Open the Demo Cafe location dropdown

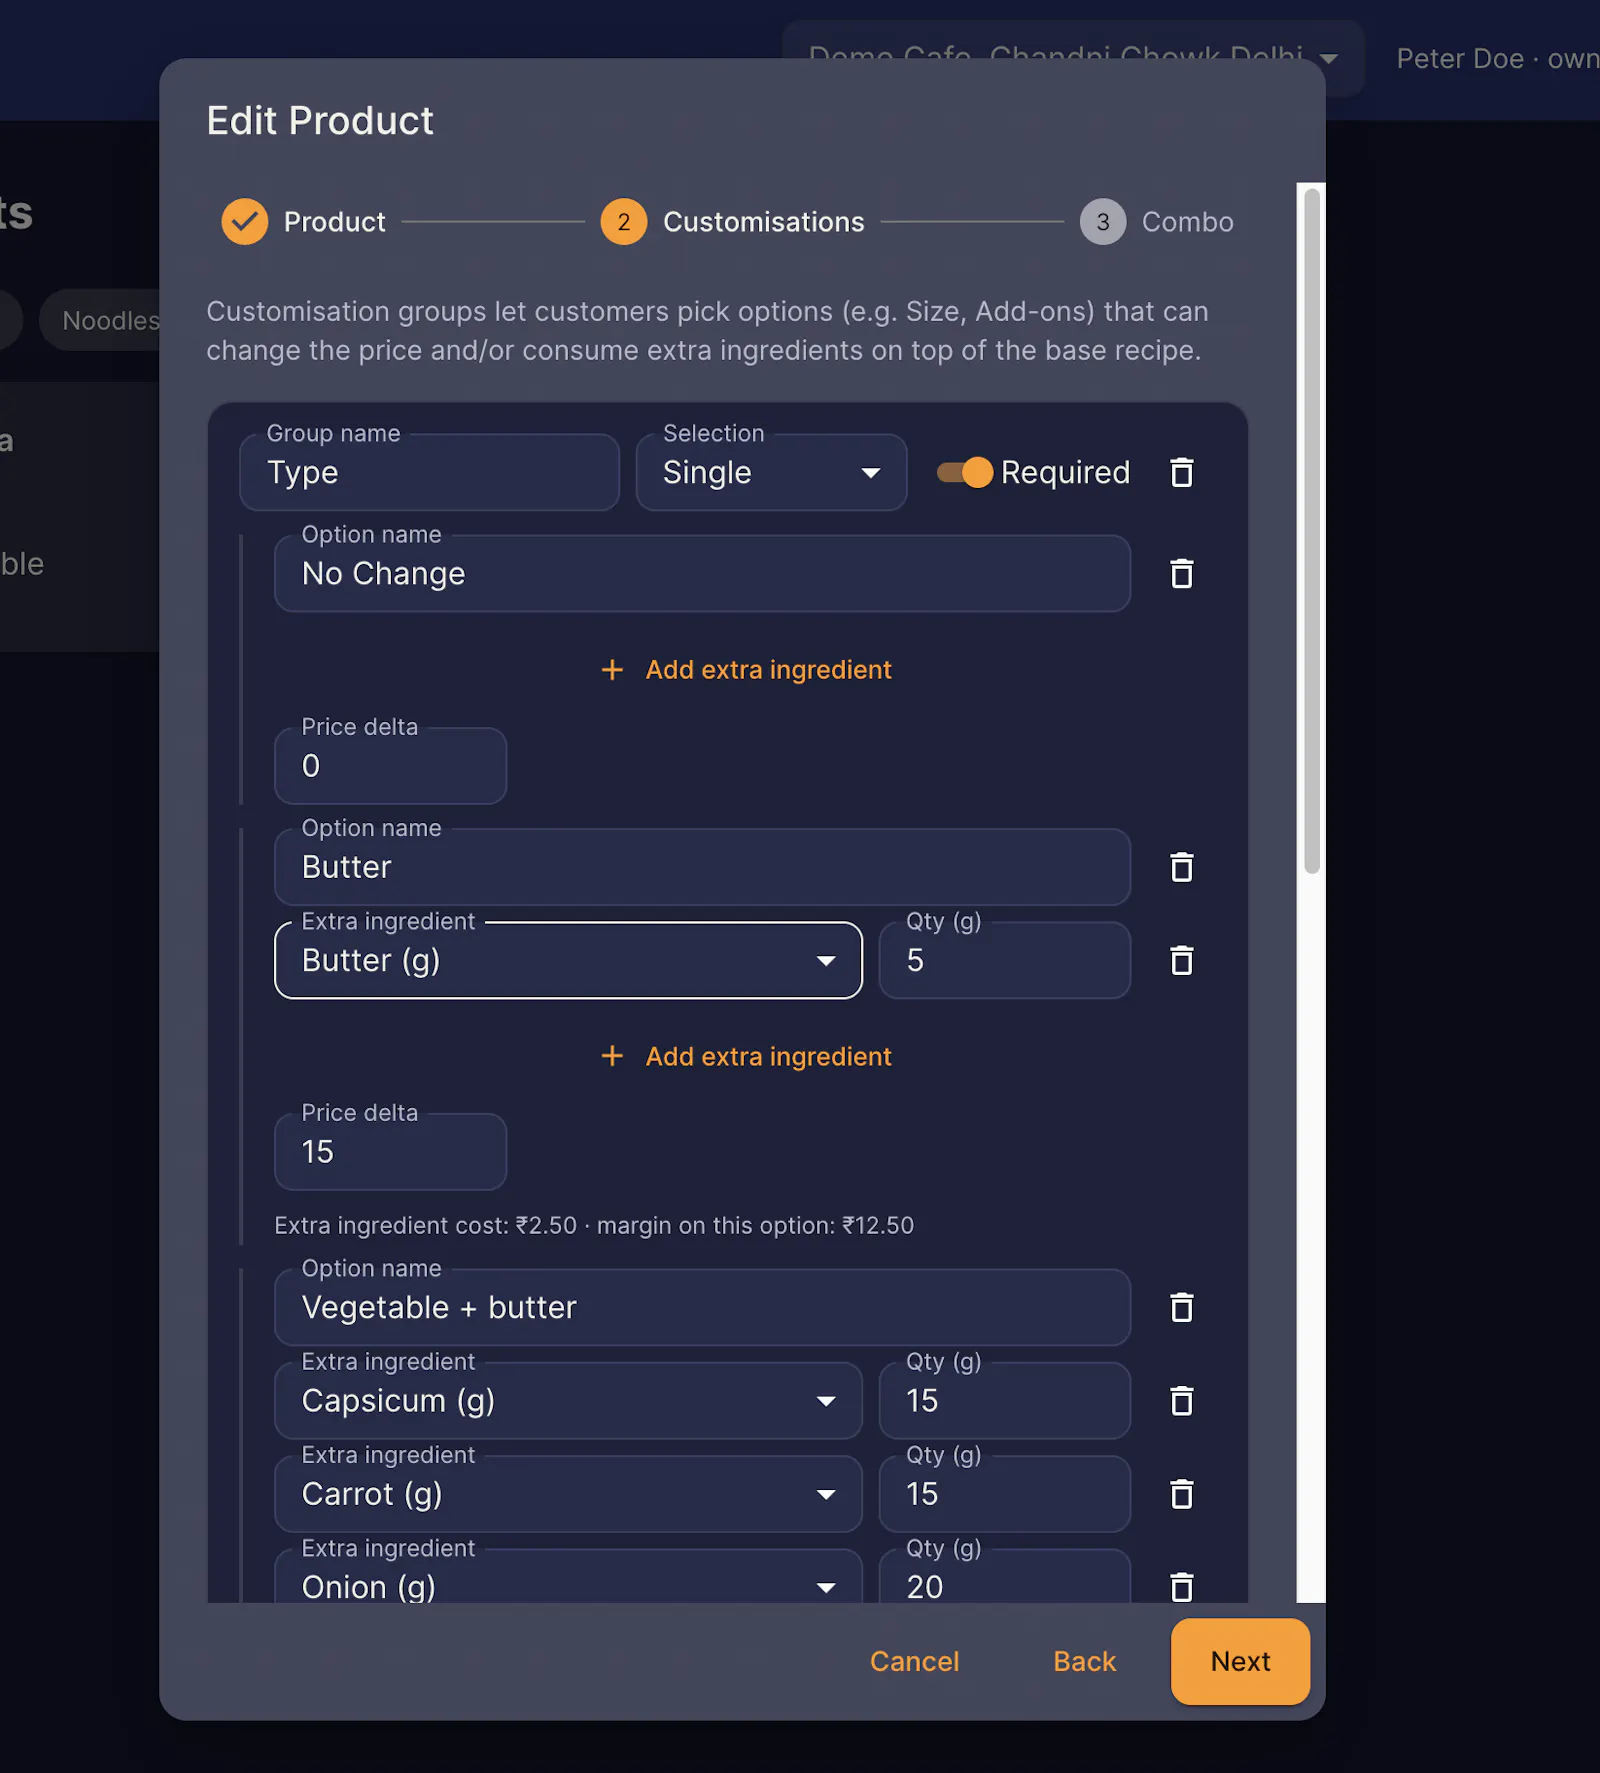tap(1073, 58)
